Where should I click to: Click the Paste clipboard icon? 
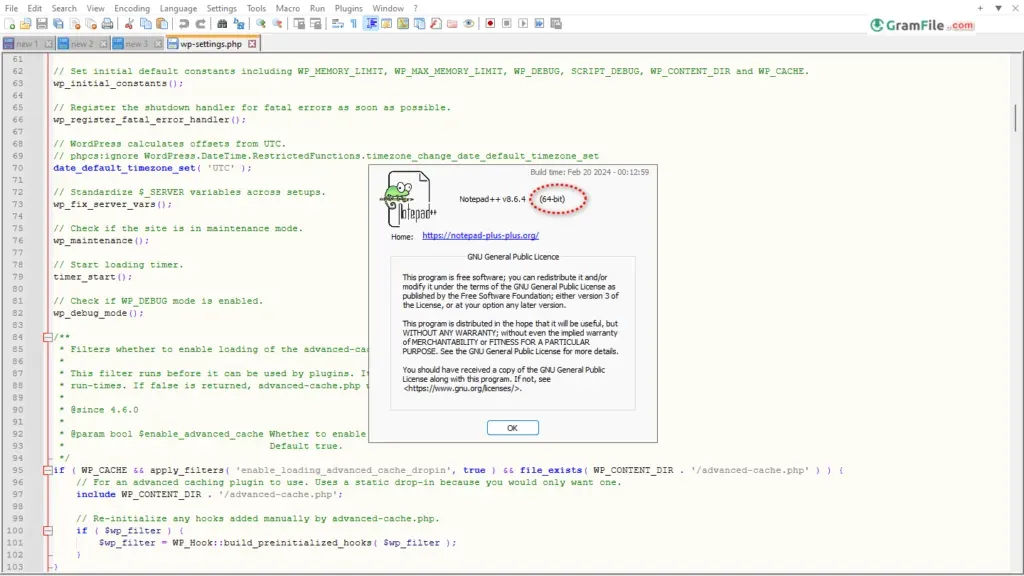pyautogui.click(x=162, y=24)
